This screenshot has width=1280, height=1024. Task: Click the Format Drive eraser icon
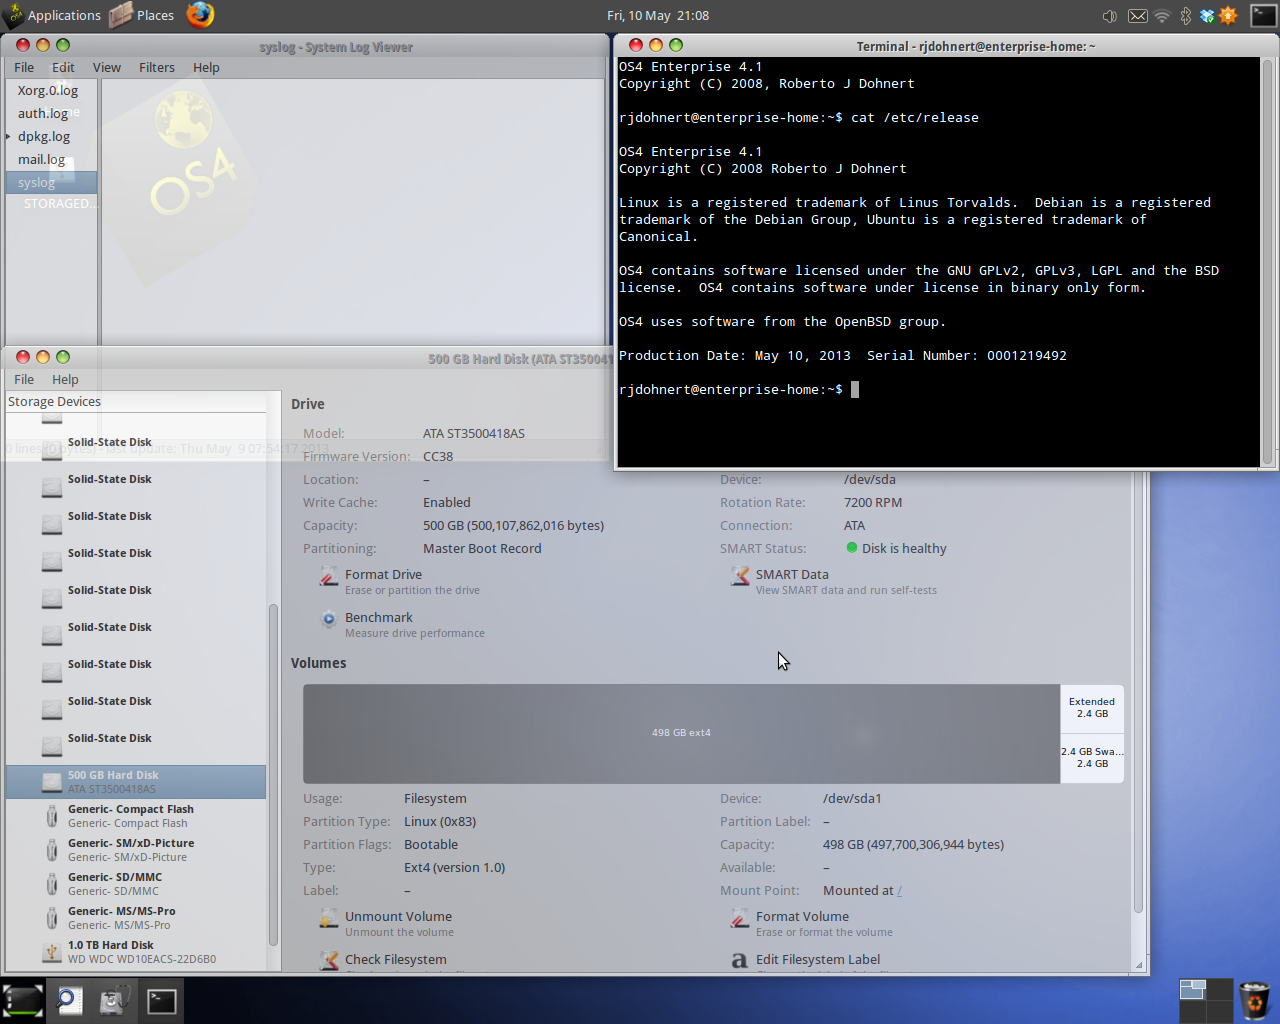328,577
